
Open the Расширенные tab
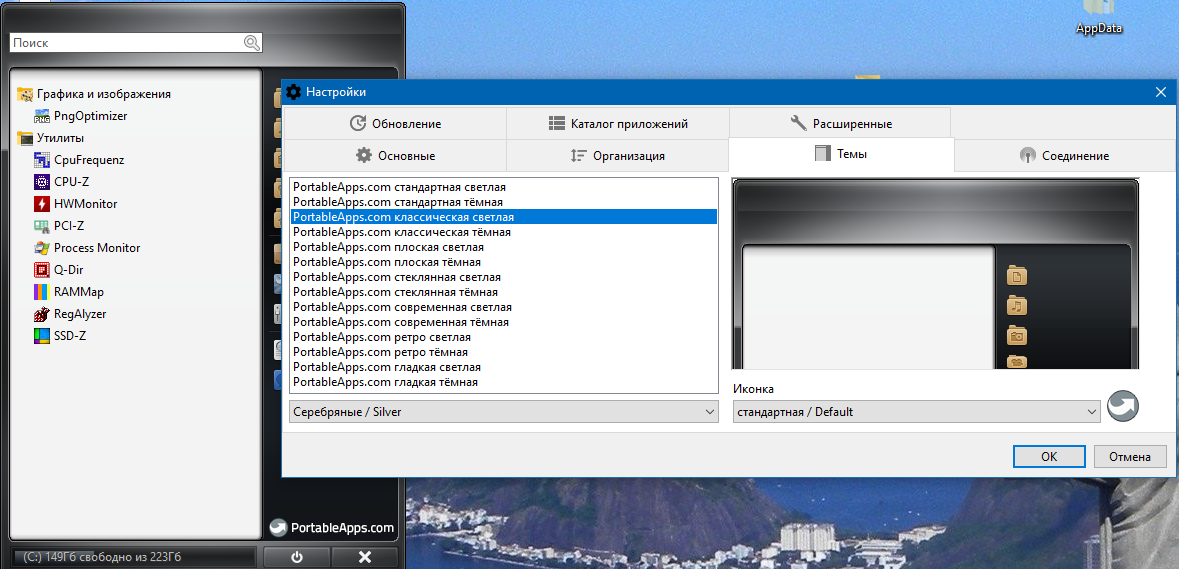(840, 123)
